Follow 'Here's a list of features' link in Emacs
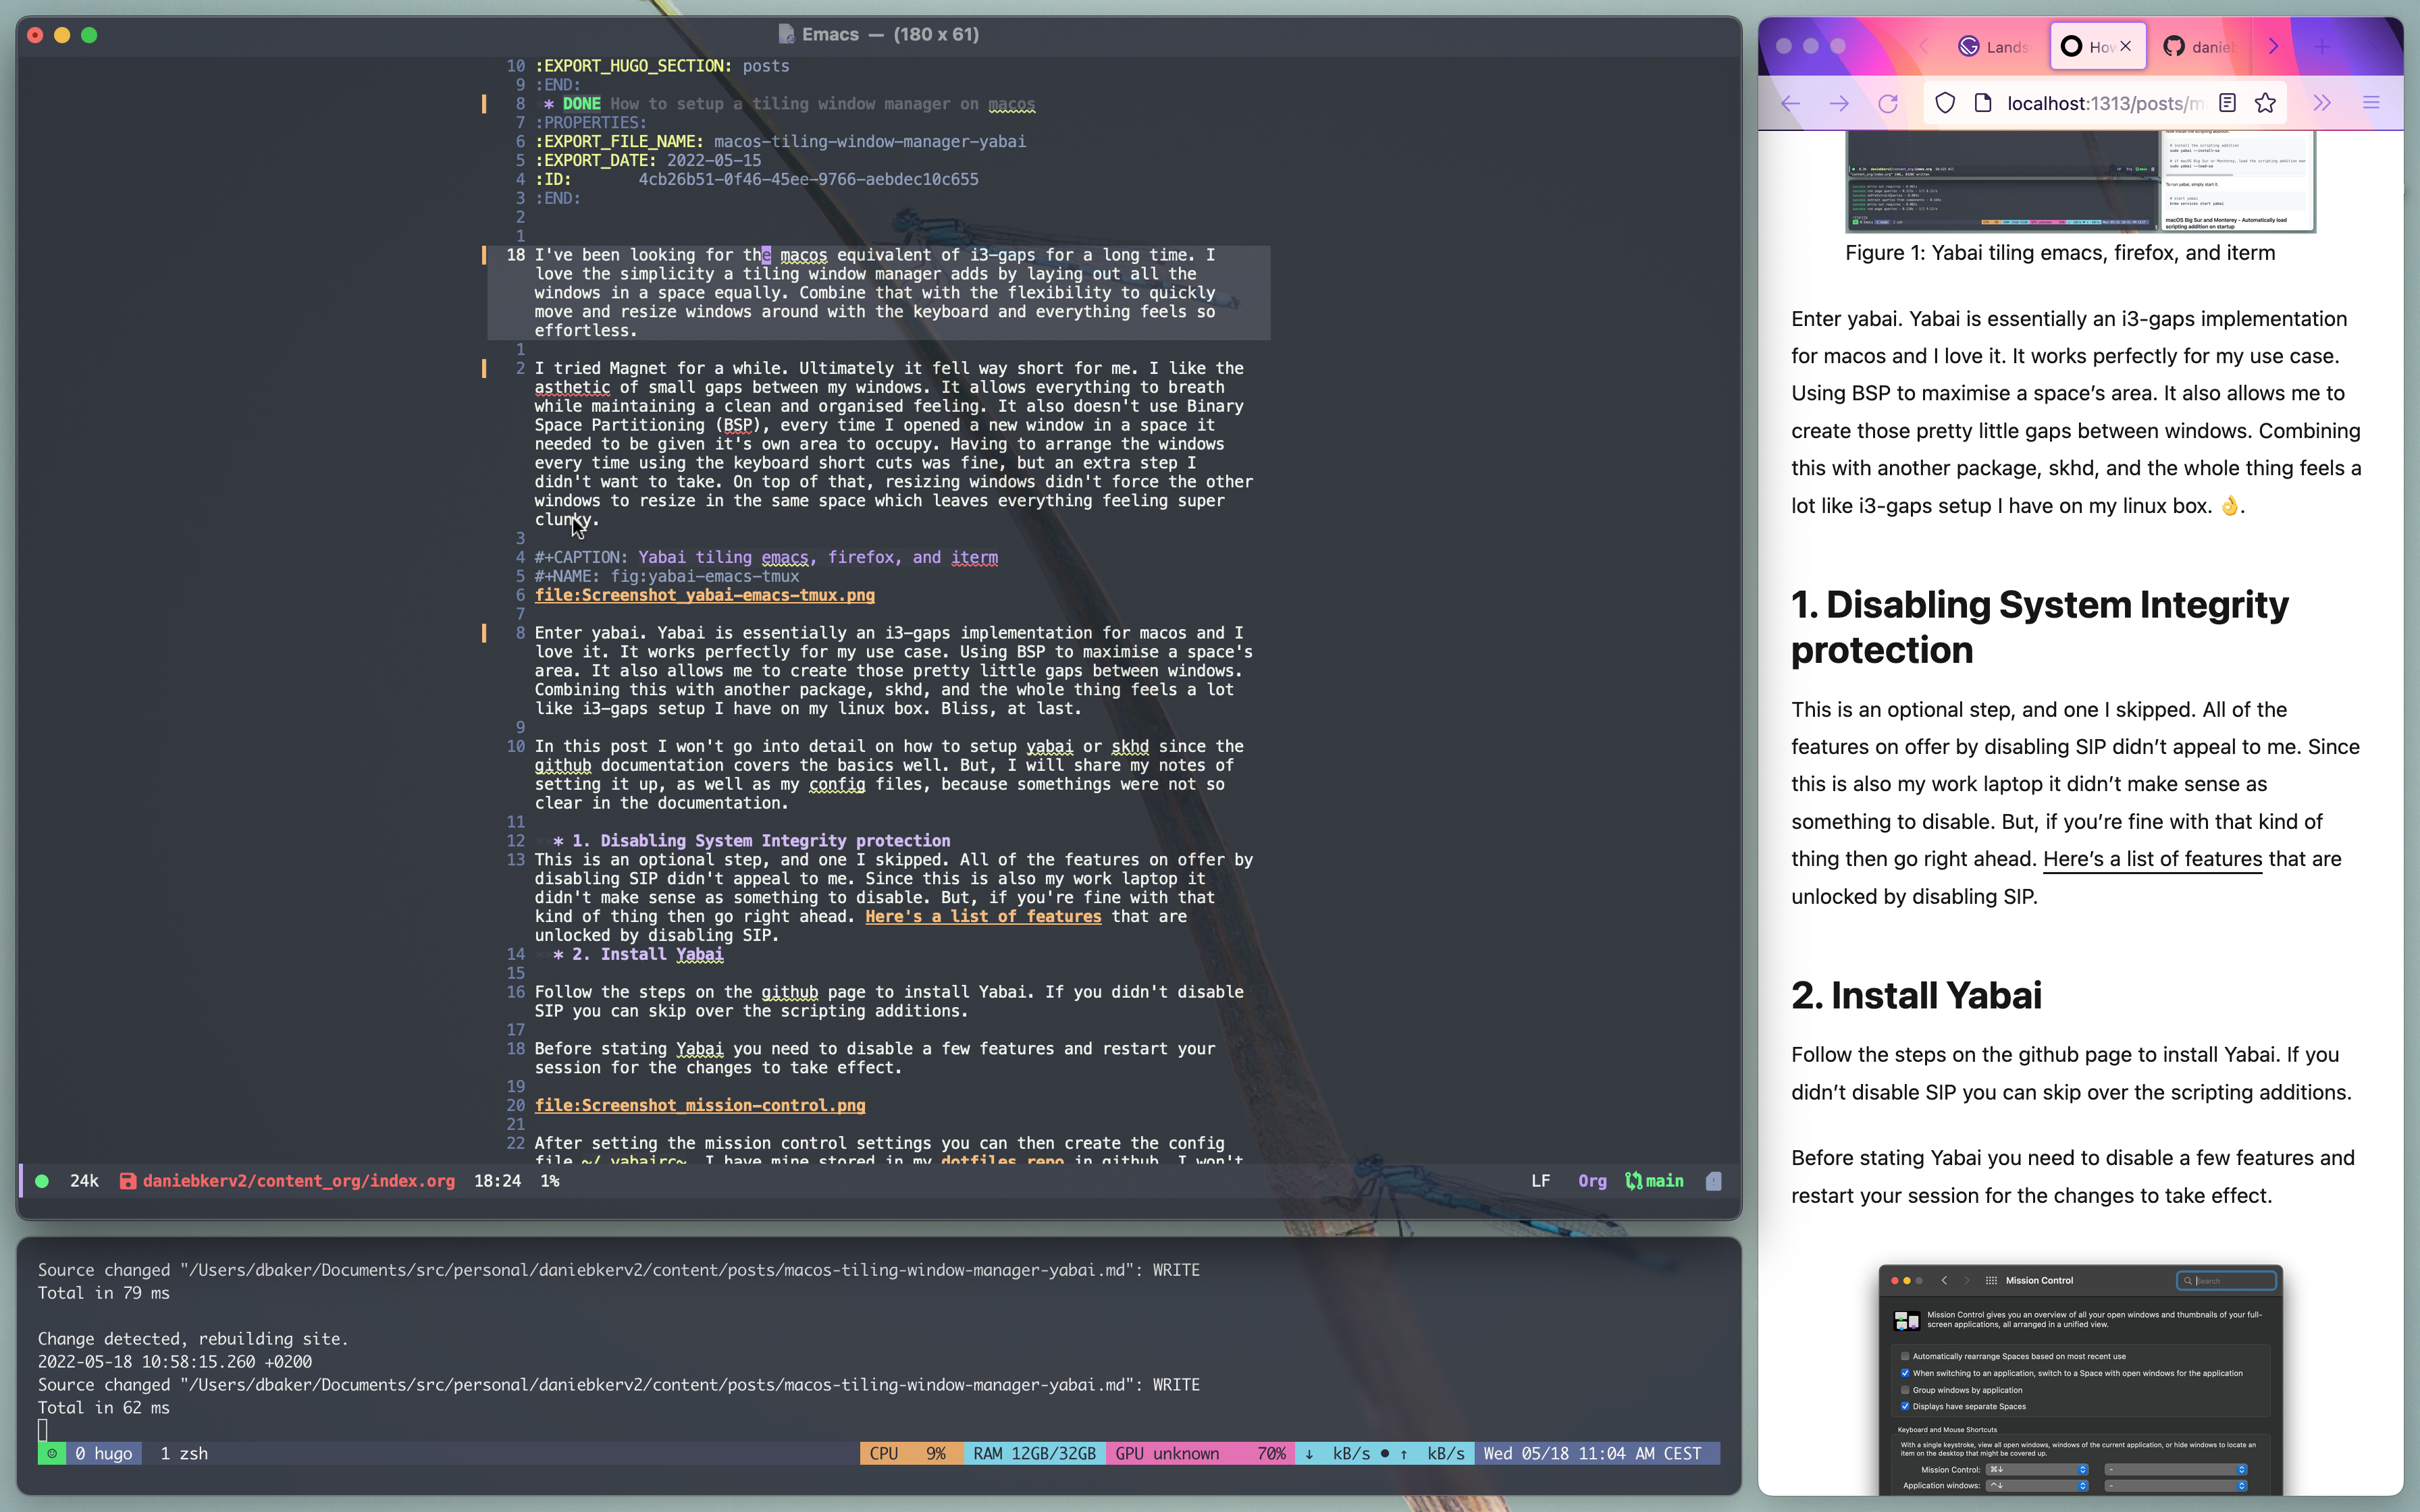 click(983, 916)
